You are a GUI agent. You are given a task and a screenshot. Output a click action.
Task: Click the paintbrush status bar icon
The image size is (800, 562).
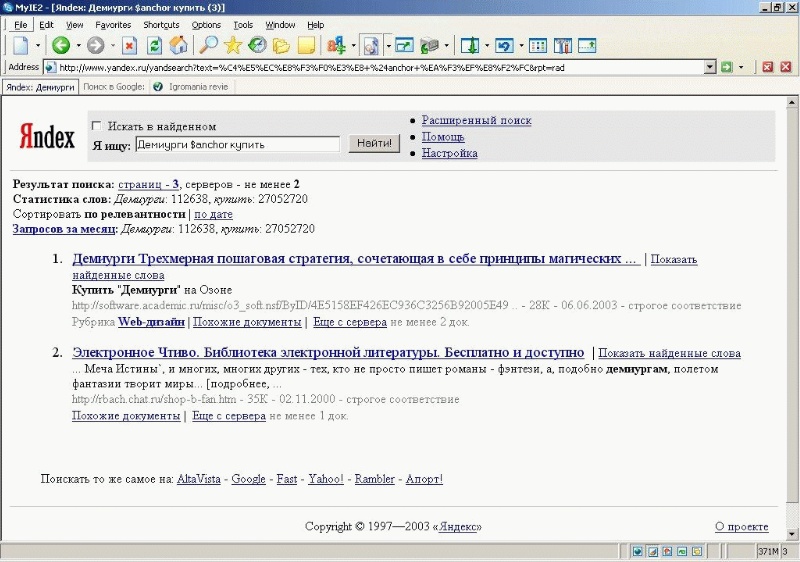click(x=653, y=551)
